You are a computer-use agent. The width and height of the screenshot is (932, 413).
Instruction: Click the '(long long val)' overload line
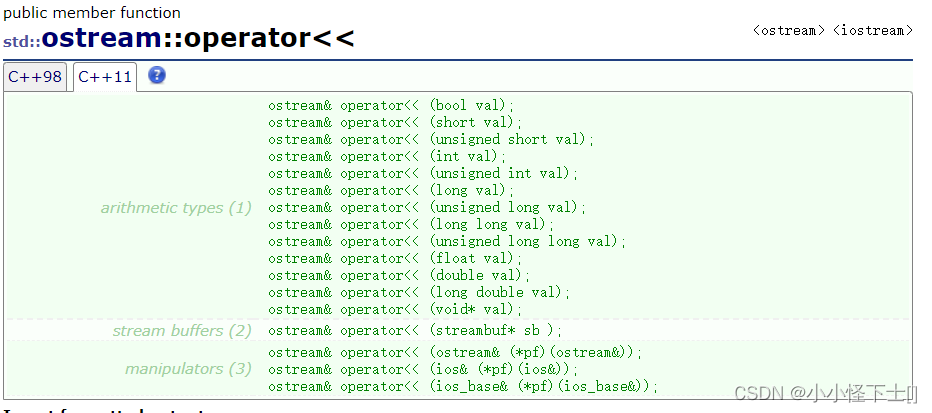[411, 225]
